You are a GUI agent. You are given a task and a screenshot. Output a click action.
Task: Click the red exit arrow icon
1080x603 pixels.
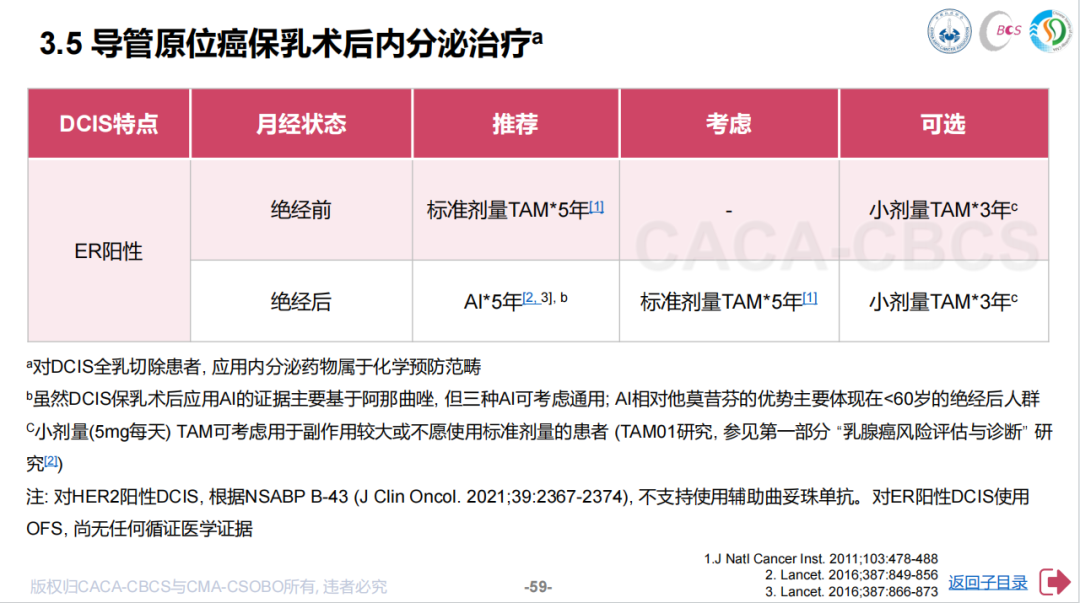coord(1055,581)
